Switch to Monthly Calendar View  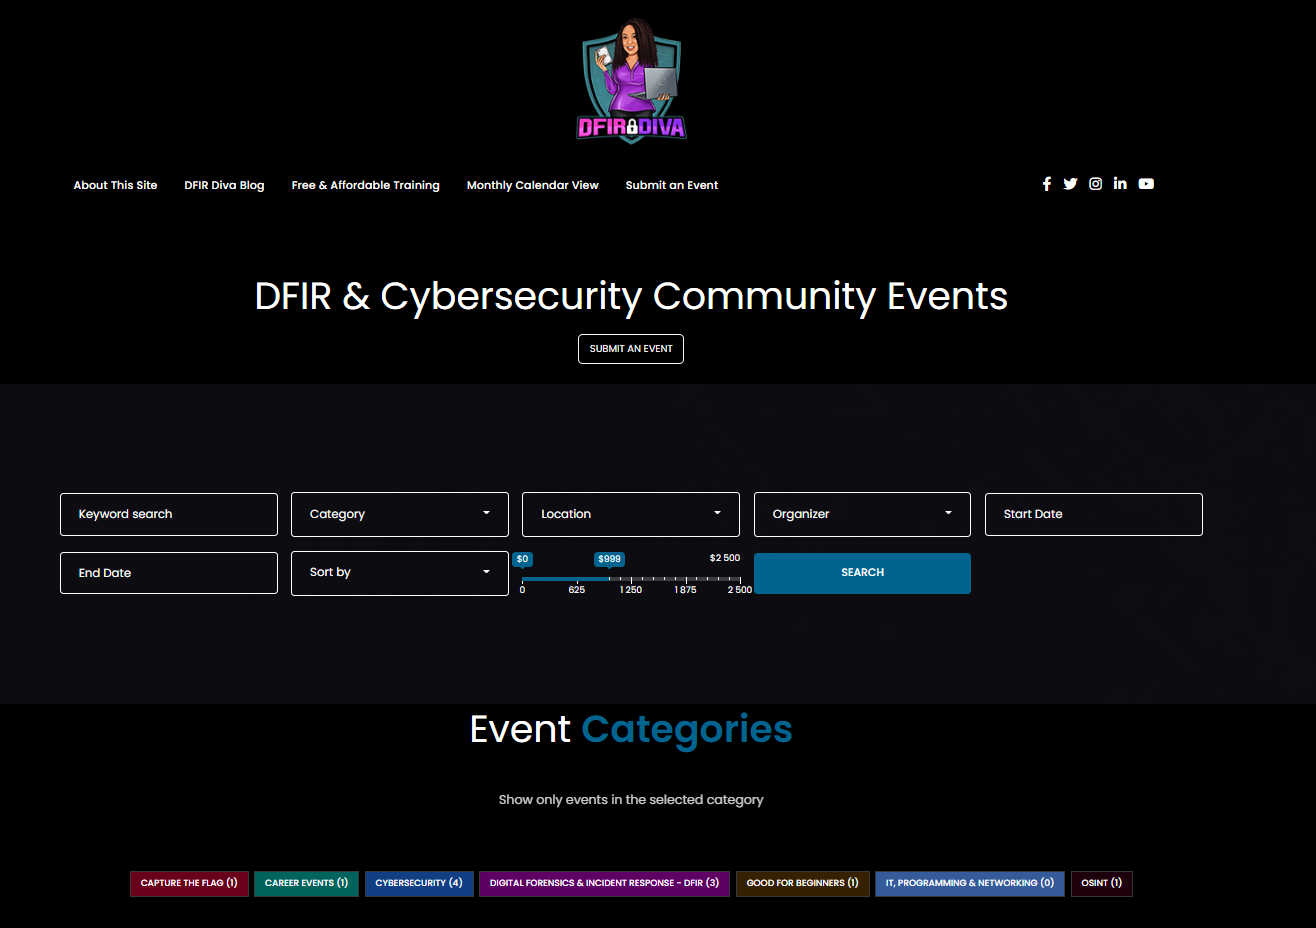(532, 185)
